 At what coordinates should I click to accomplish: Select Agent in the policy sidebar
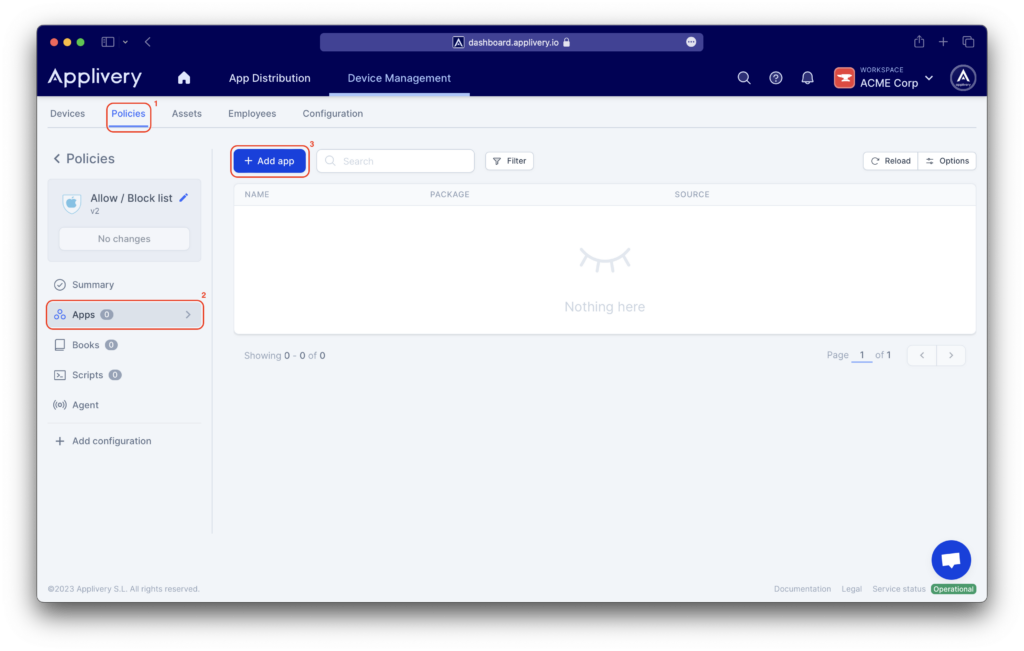coord(76,405)
